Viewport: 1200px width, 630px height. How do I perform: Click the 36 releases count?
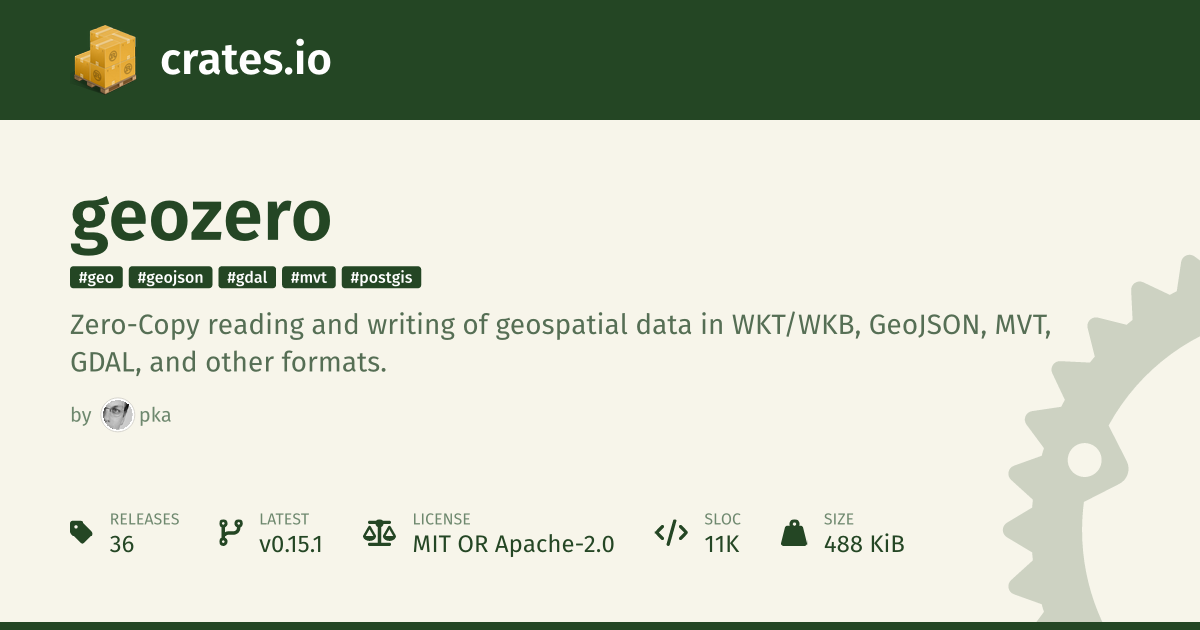[x=122, y=544]
